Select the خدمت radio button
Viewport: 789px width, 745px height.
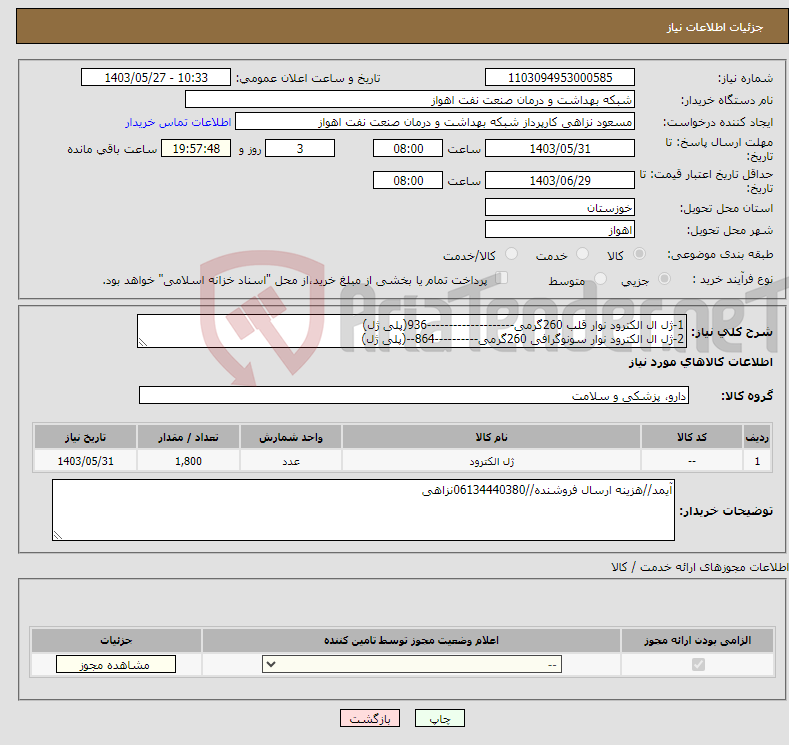pyautogui.click(x=582, y=254)
